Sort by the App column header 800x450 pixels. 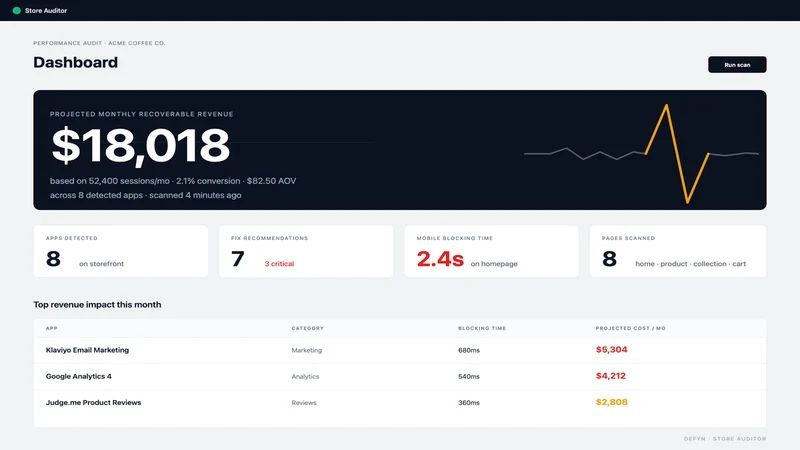click(52, 328)
